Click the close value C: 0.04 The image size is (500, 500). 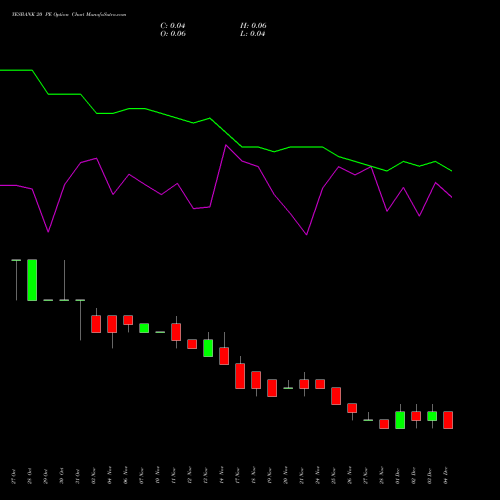coord(173,26)
